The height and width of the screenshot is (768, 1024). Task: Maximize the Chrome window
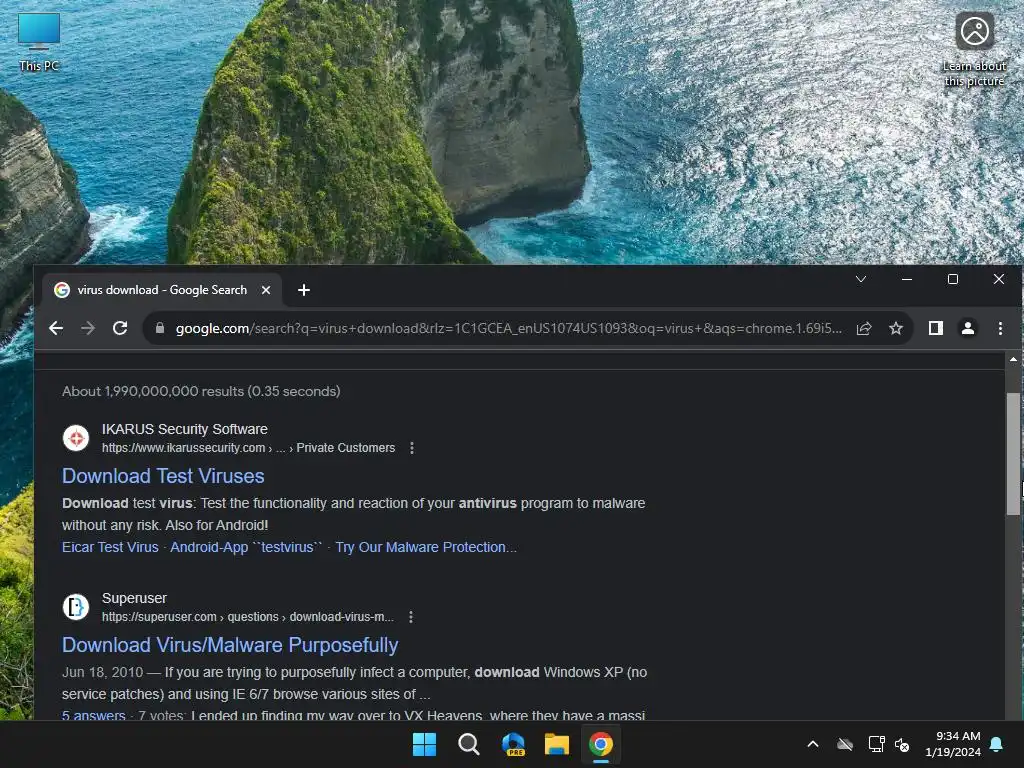953,280
